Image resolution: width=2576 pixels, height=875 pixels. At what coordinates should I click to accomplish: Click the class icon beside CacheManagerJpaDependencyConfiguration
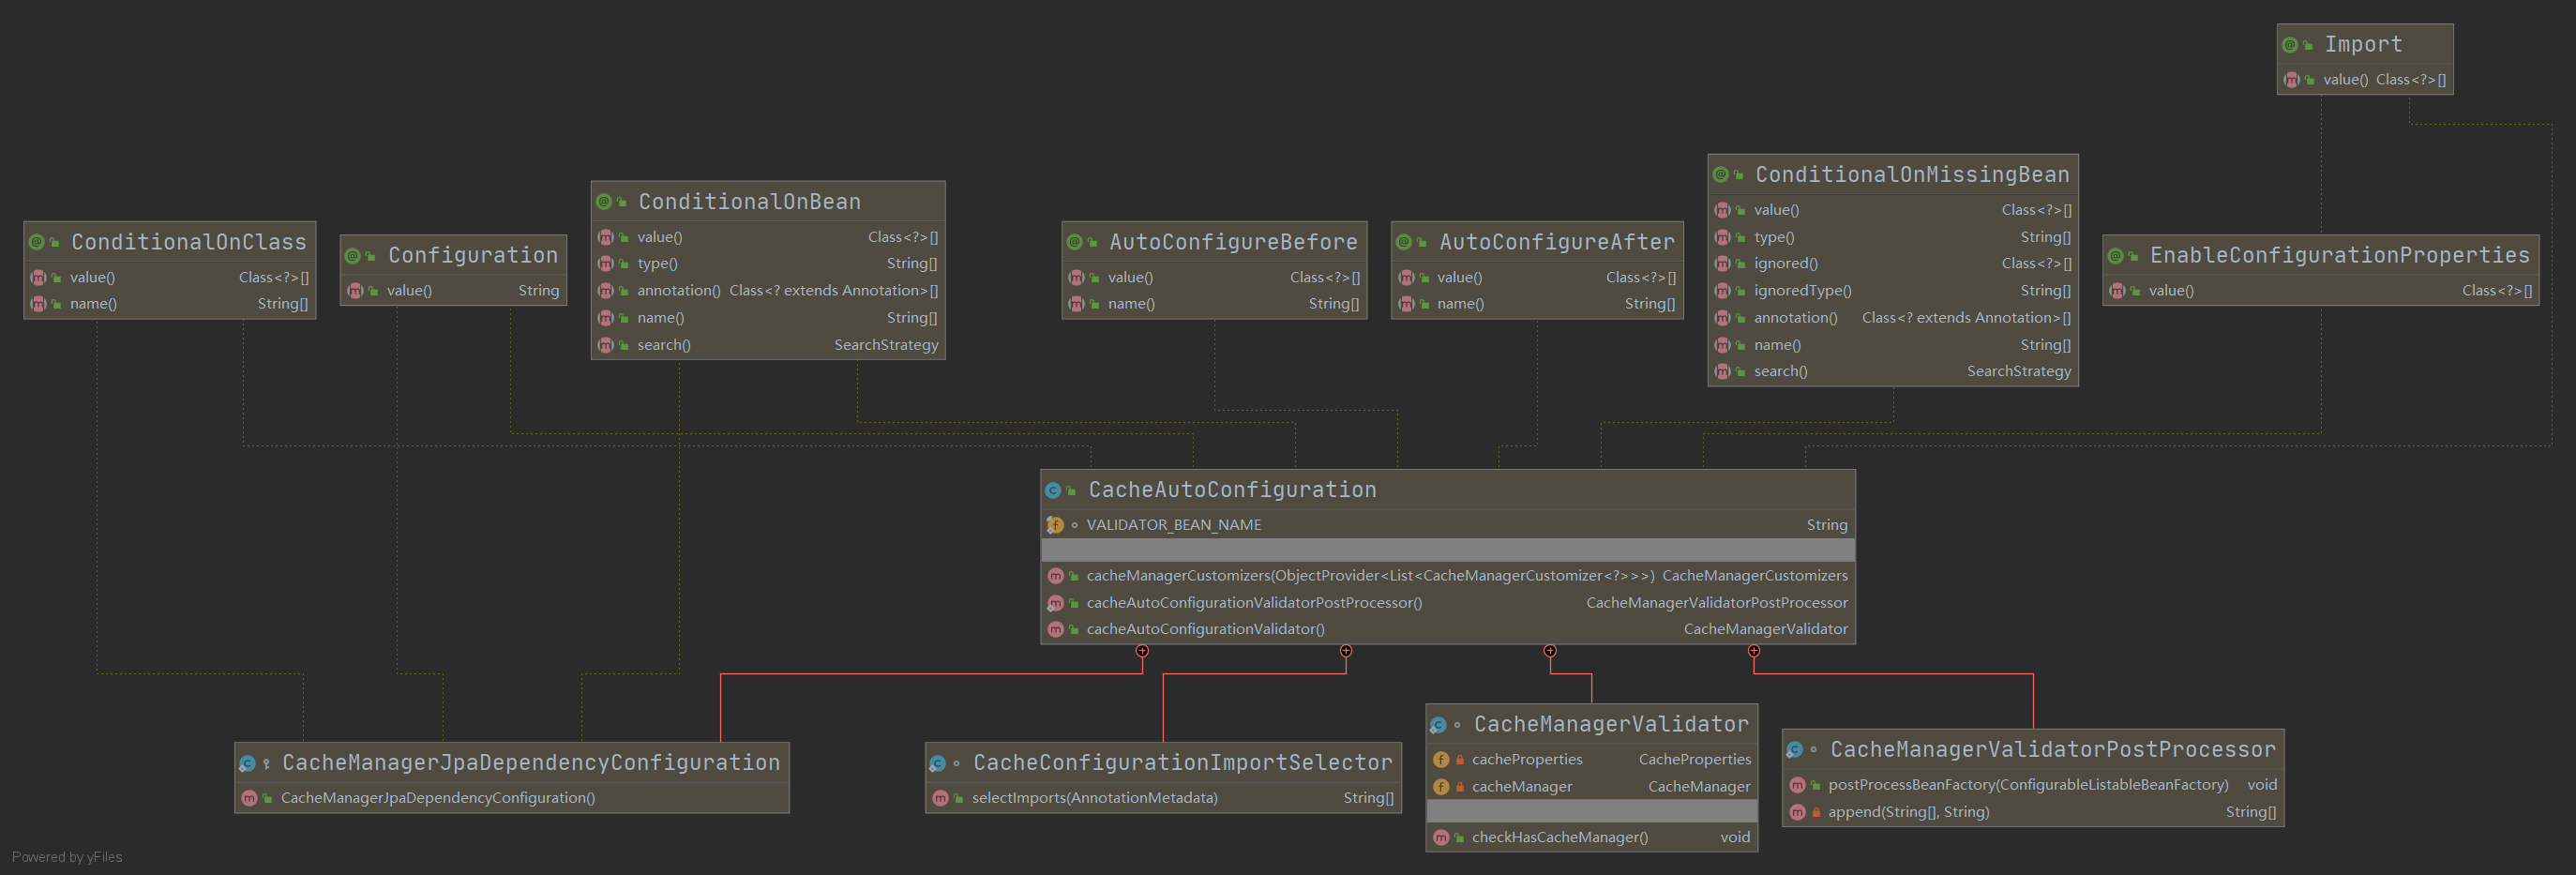[x=247, y=764]
